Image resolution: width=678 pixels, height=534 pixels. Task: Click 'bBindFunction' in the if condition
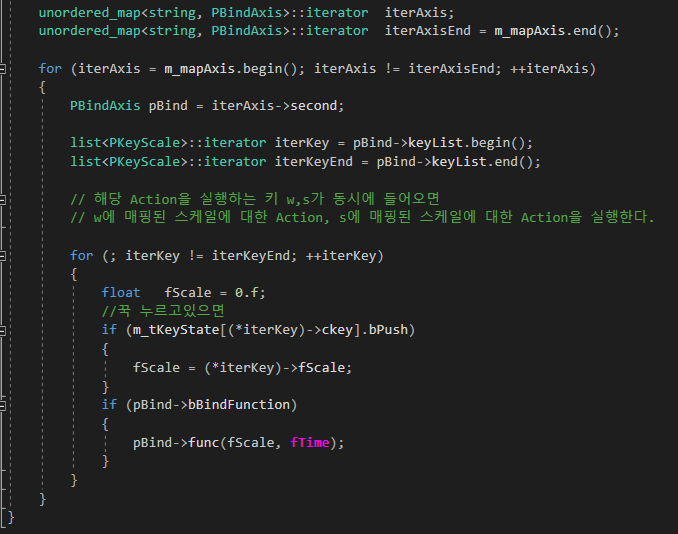coord(239,405)
